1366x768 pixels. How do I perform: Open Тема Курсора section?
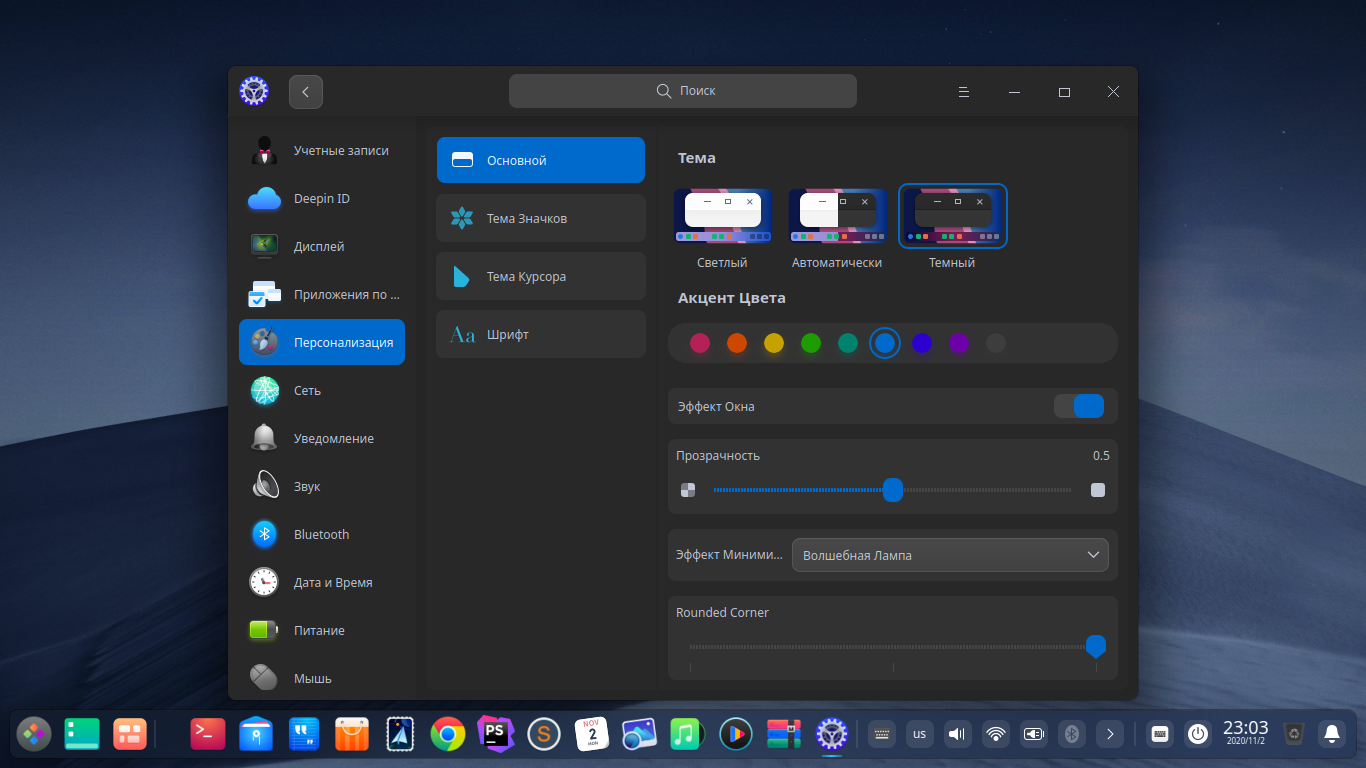click(541, 276)
